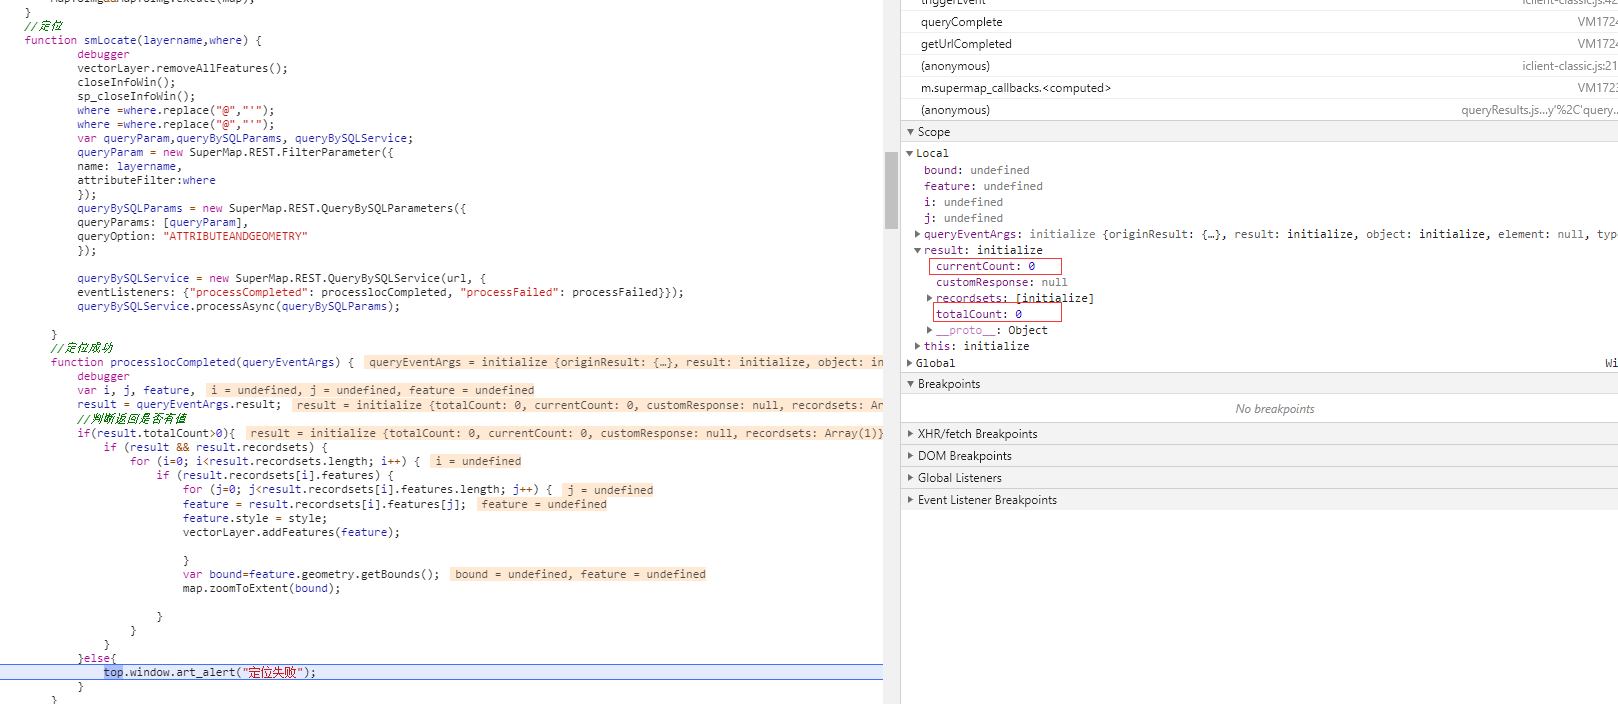Click the '}else{' code line

tap(97, 658)
